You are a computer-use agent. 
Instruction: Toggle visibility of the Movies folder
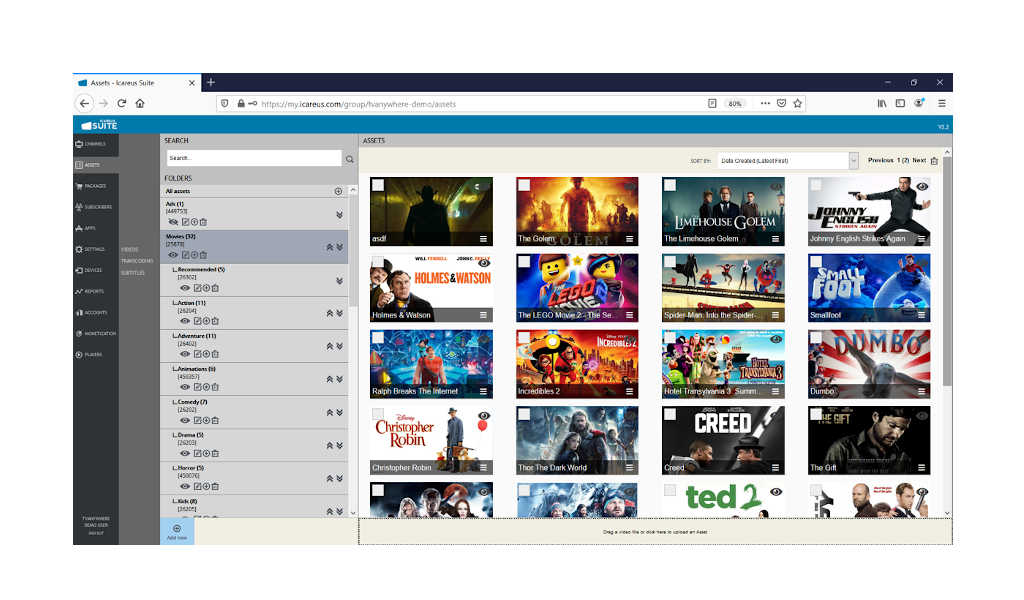(173, 255)
